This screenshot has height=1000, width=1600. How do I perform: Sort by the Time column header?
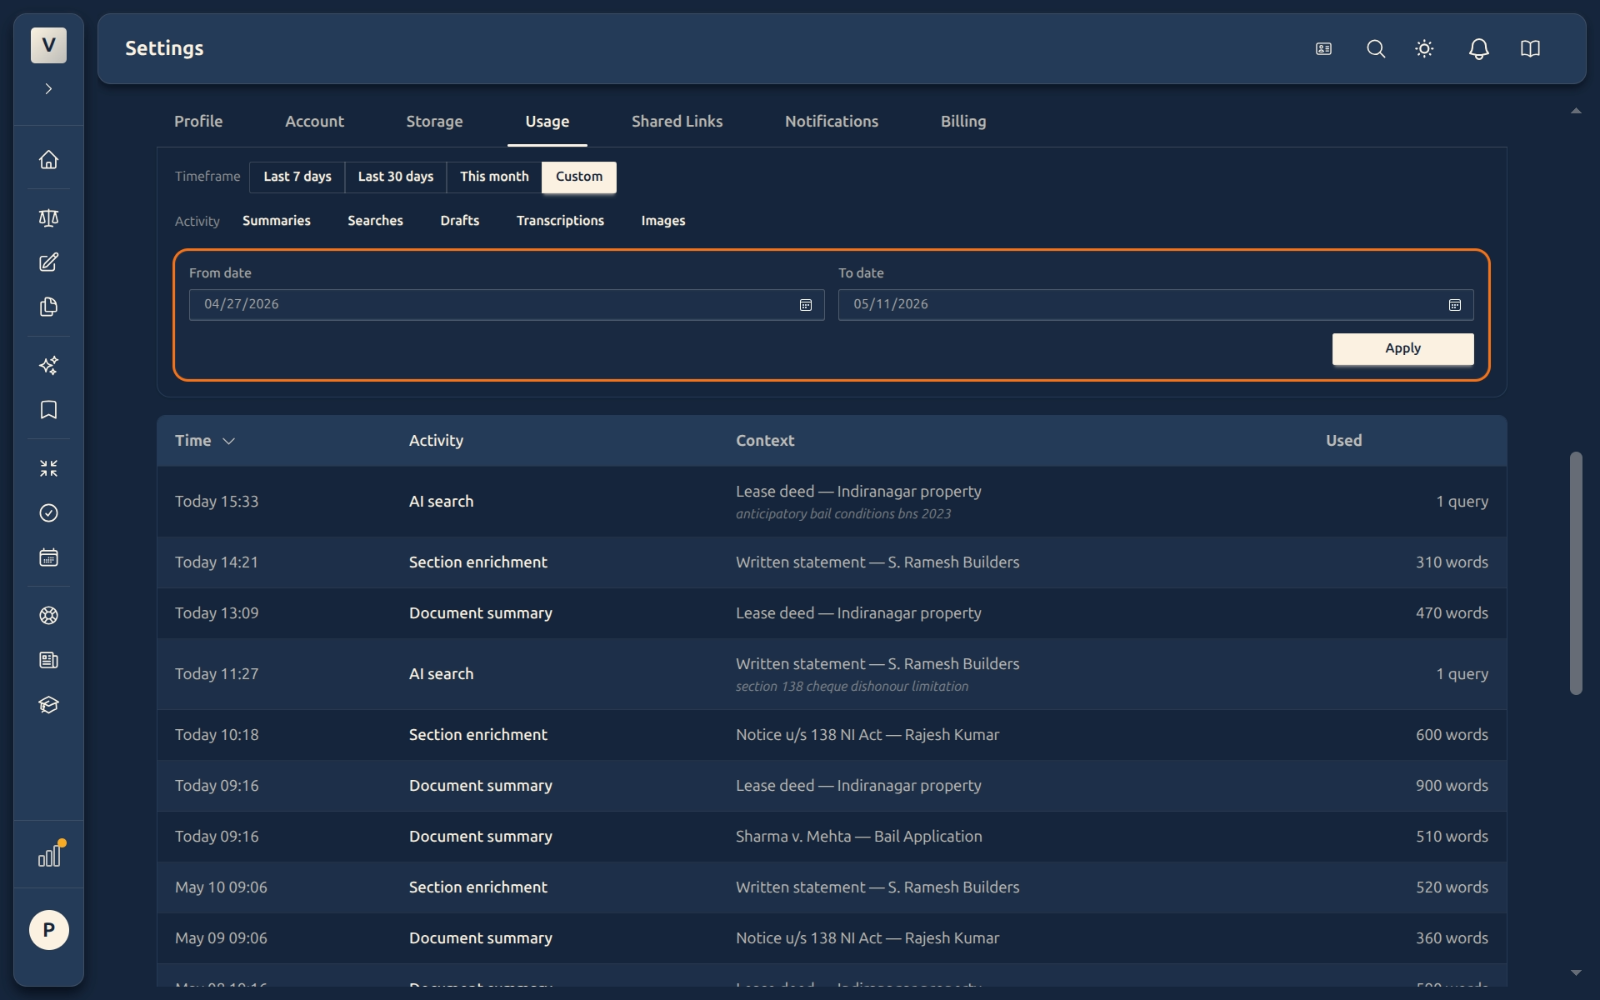205,441
